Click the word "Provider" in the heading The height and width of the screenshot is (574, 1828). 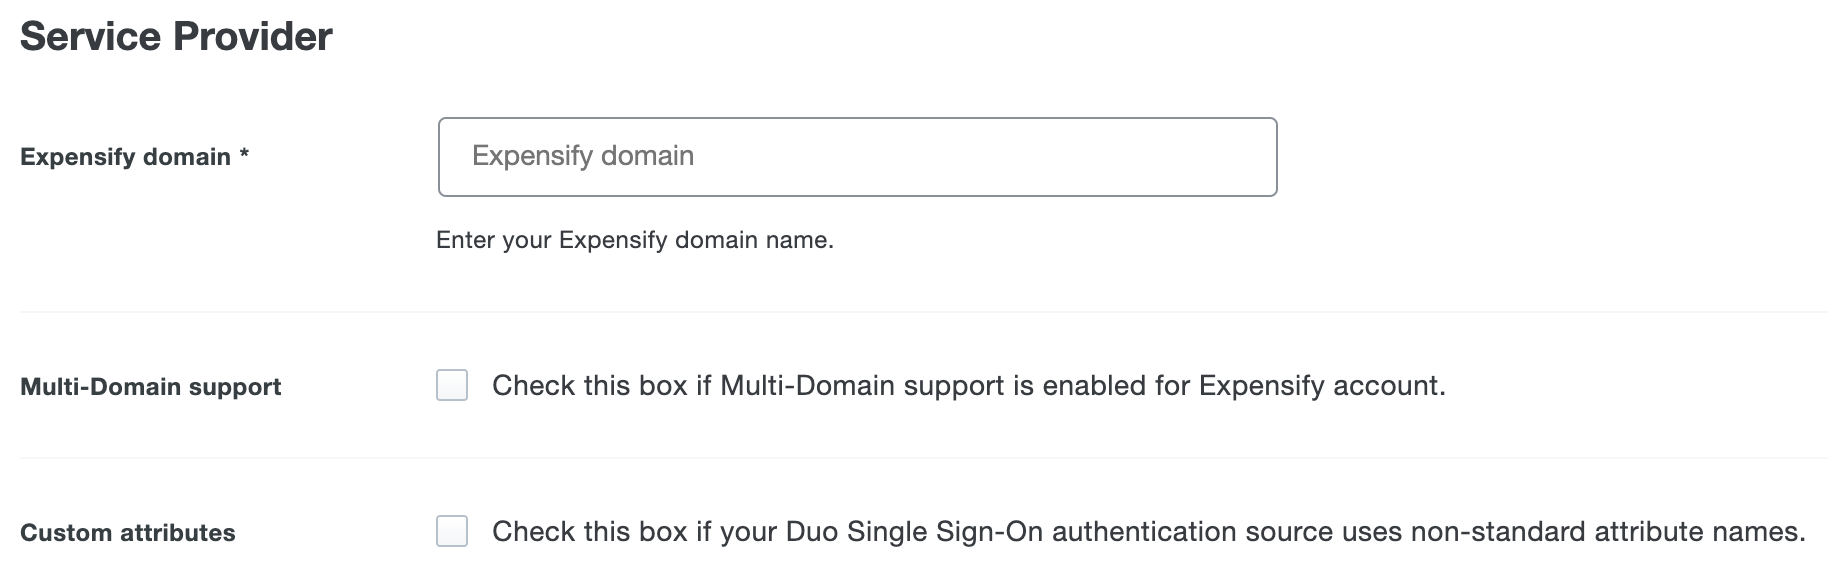(253, 37)
